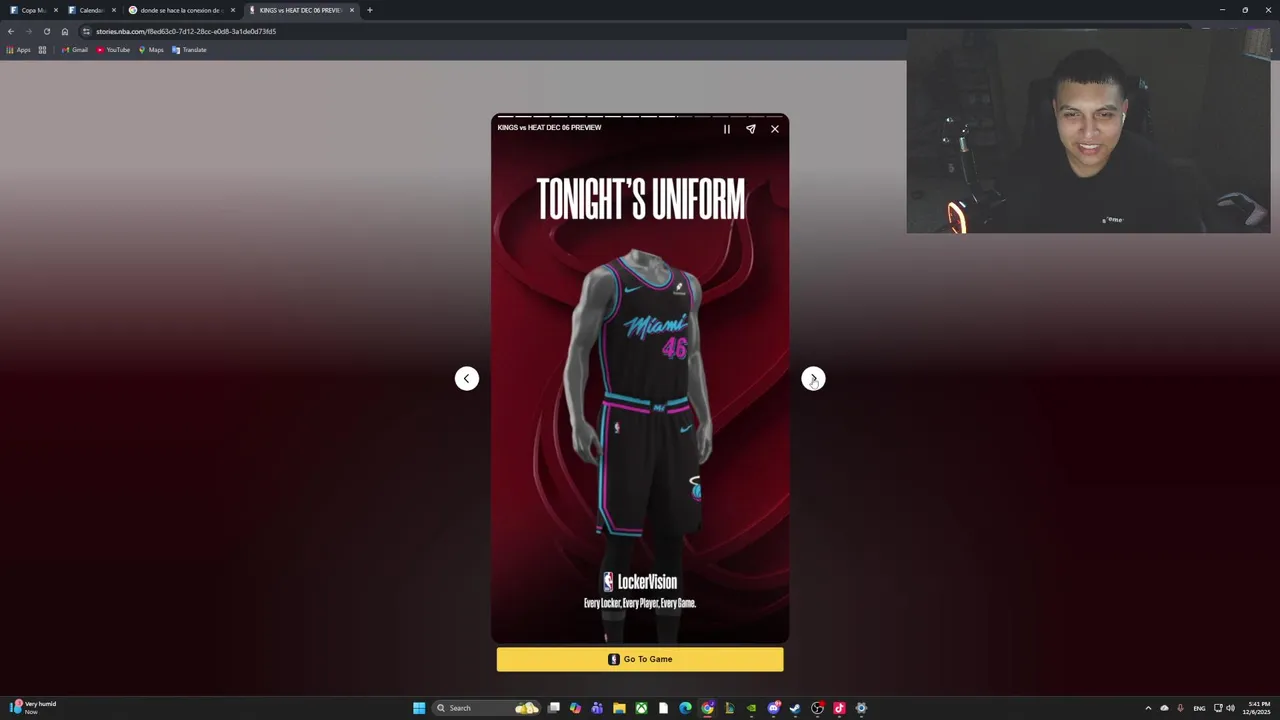1280x720 pixels.
Task: Open Microsoft Teams from taskbar
Action: pyautogui.click(x=597, y=708)
